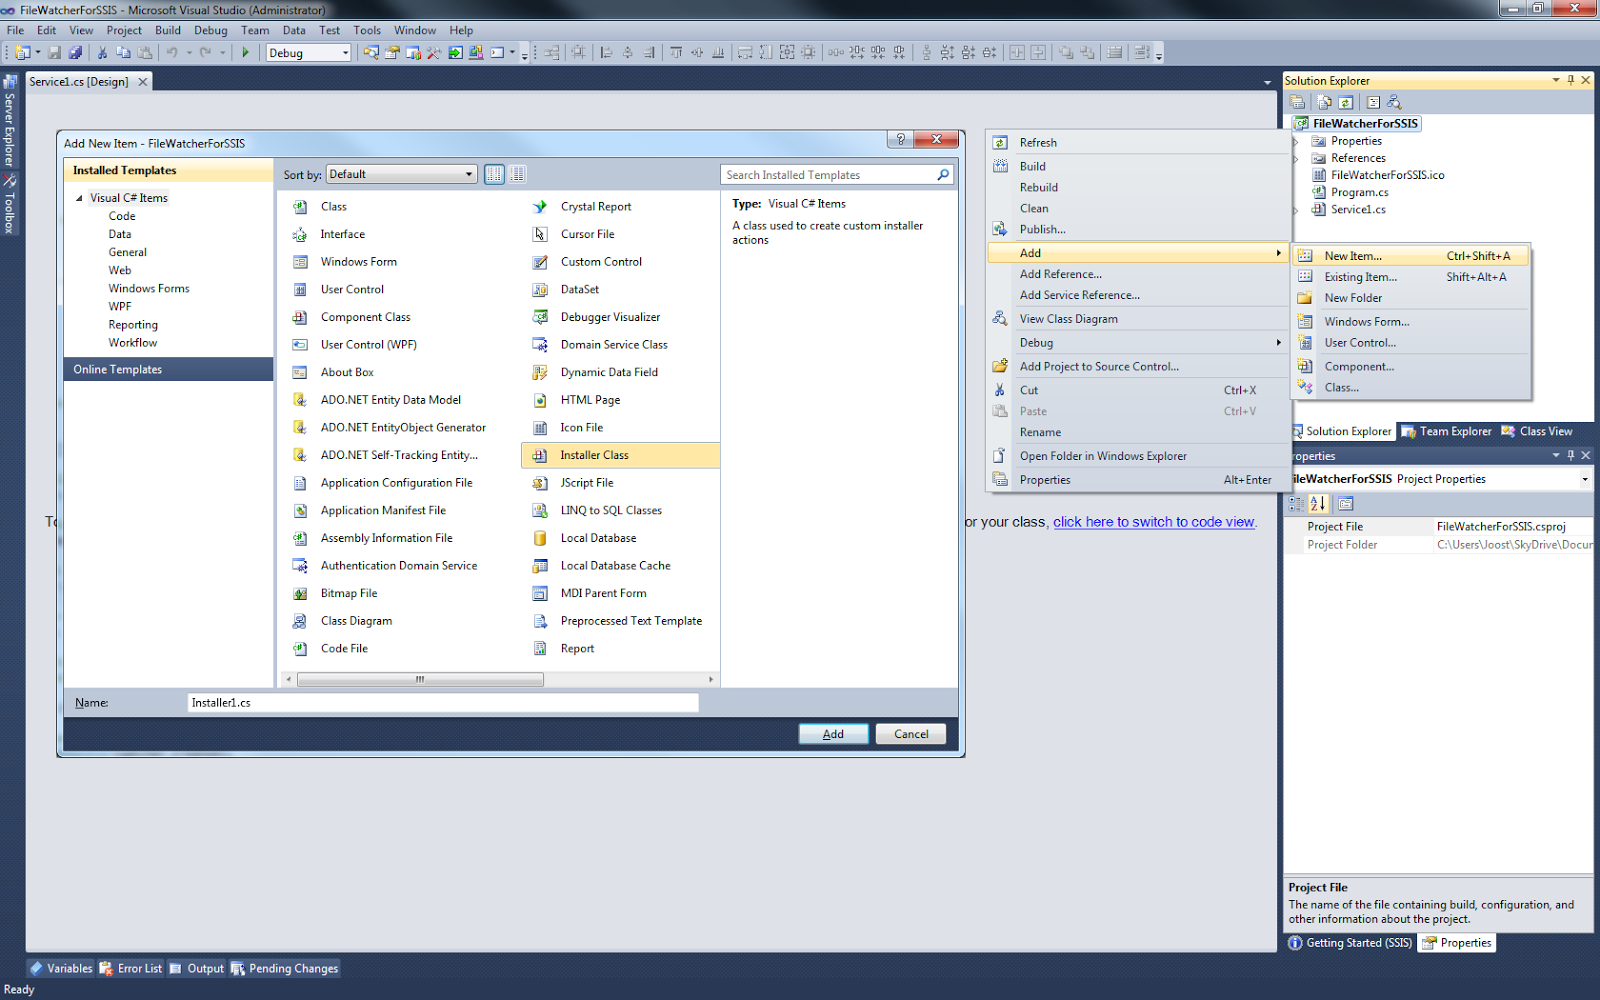Toggle Categorized view in Properties panel
1600x1000 pixels.
(1297, 504)
